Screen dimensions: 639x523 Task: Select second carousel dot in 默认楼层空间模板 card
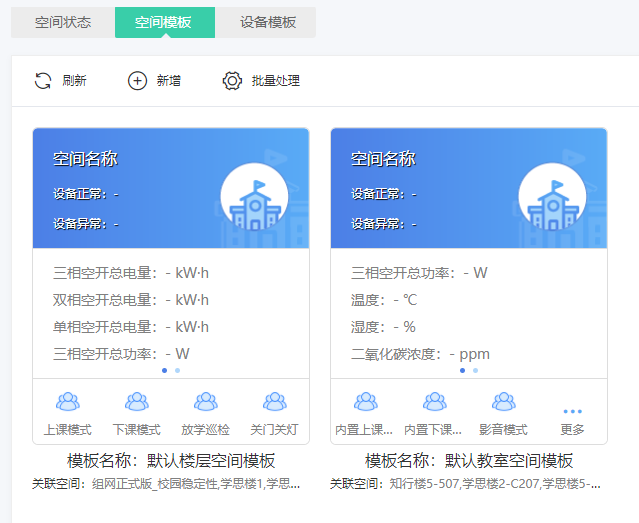click(178, 371)
